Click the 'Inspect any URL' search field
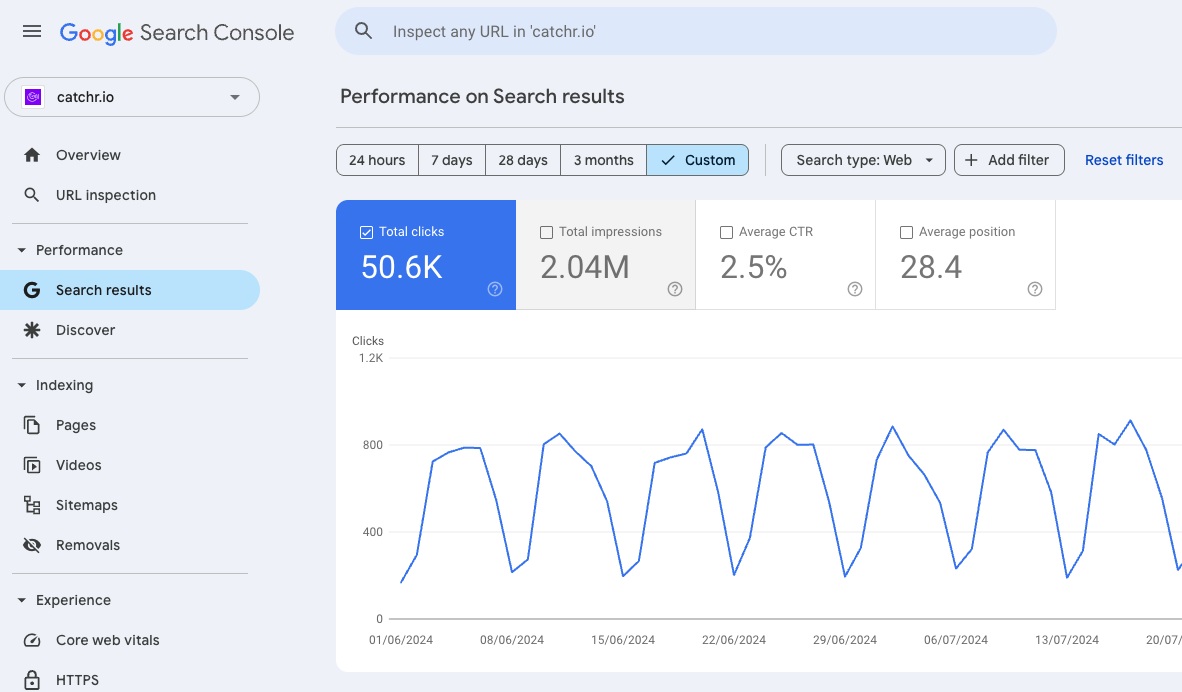Screen dimensions: 1182x692 (696, 31)
